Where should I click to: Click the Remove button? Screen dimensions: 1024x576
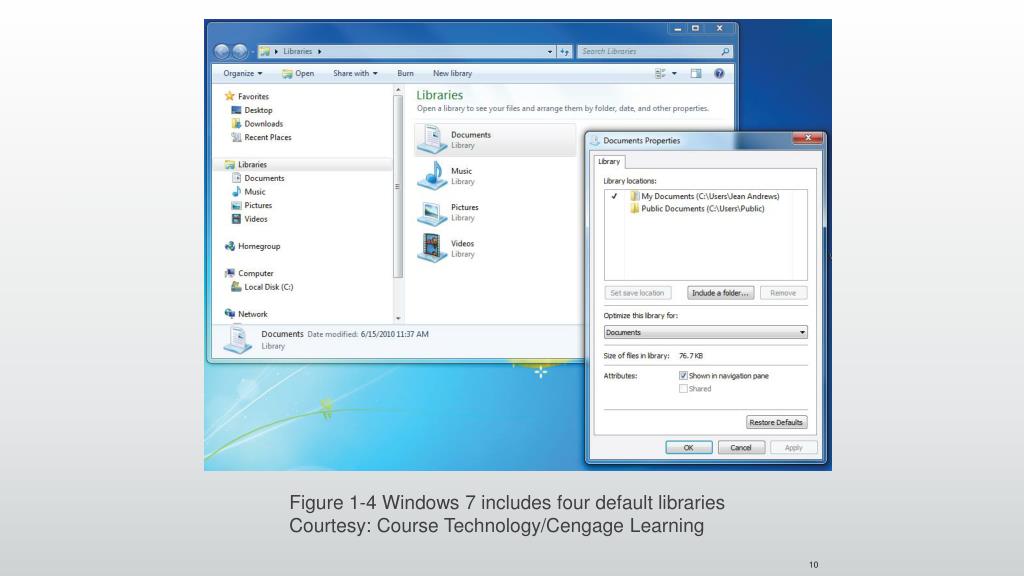click(x=783, y=293)
